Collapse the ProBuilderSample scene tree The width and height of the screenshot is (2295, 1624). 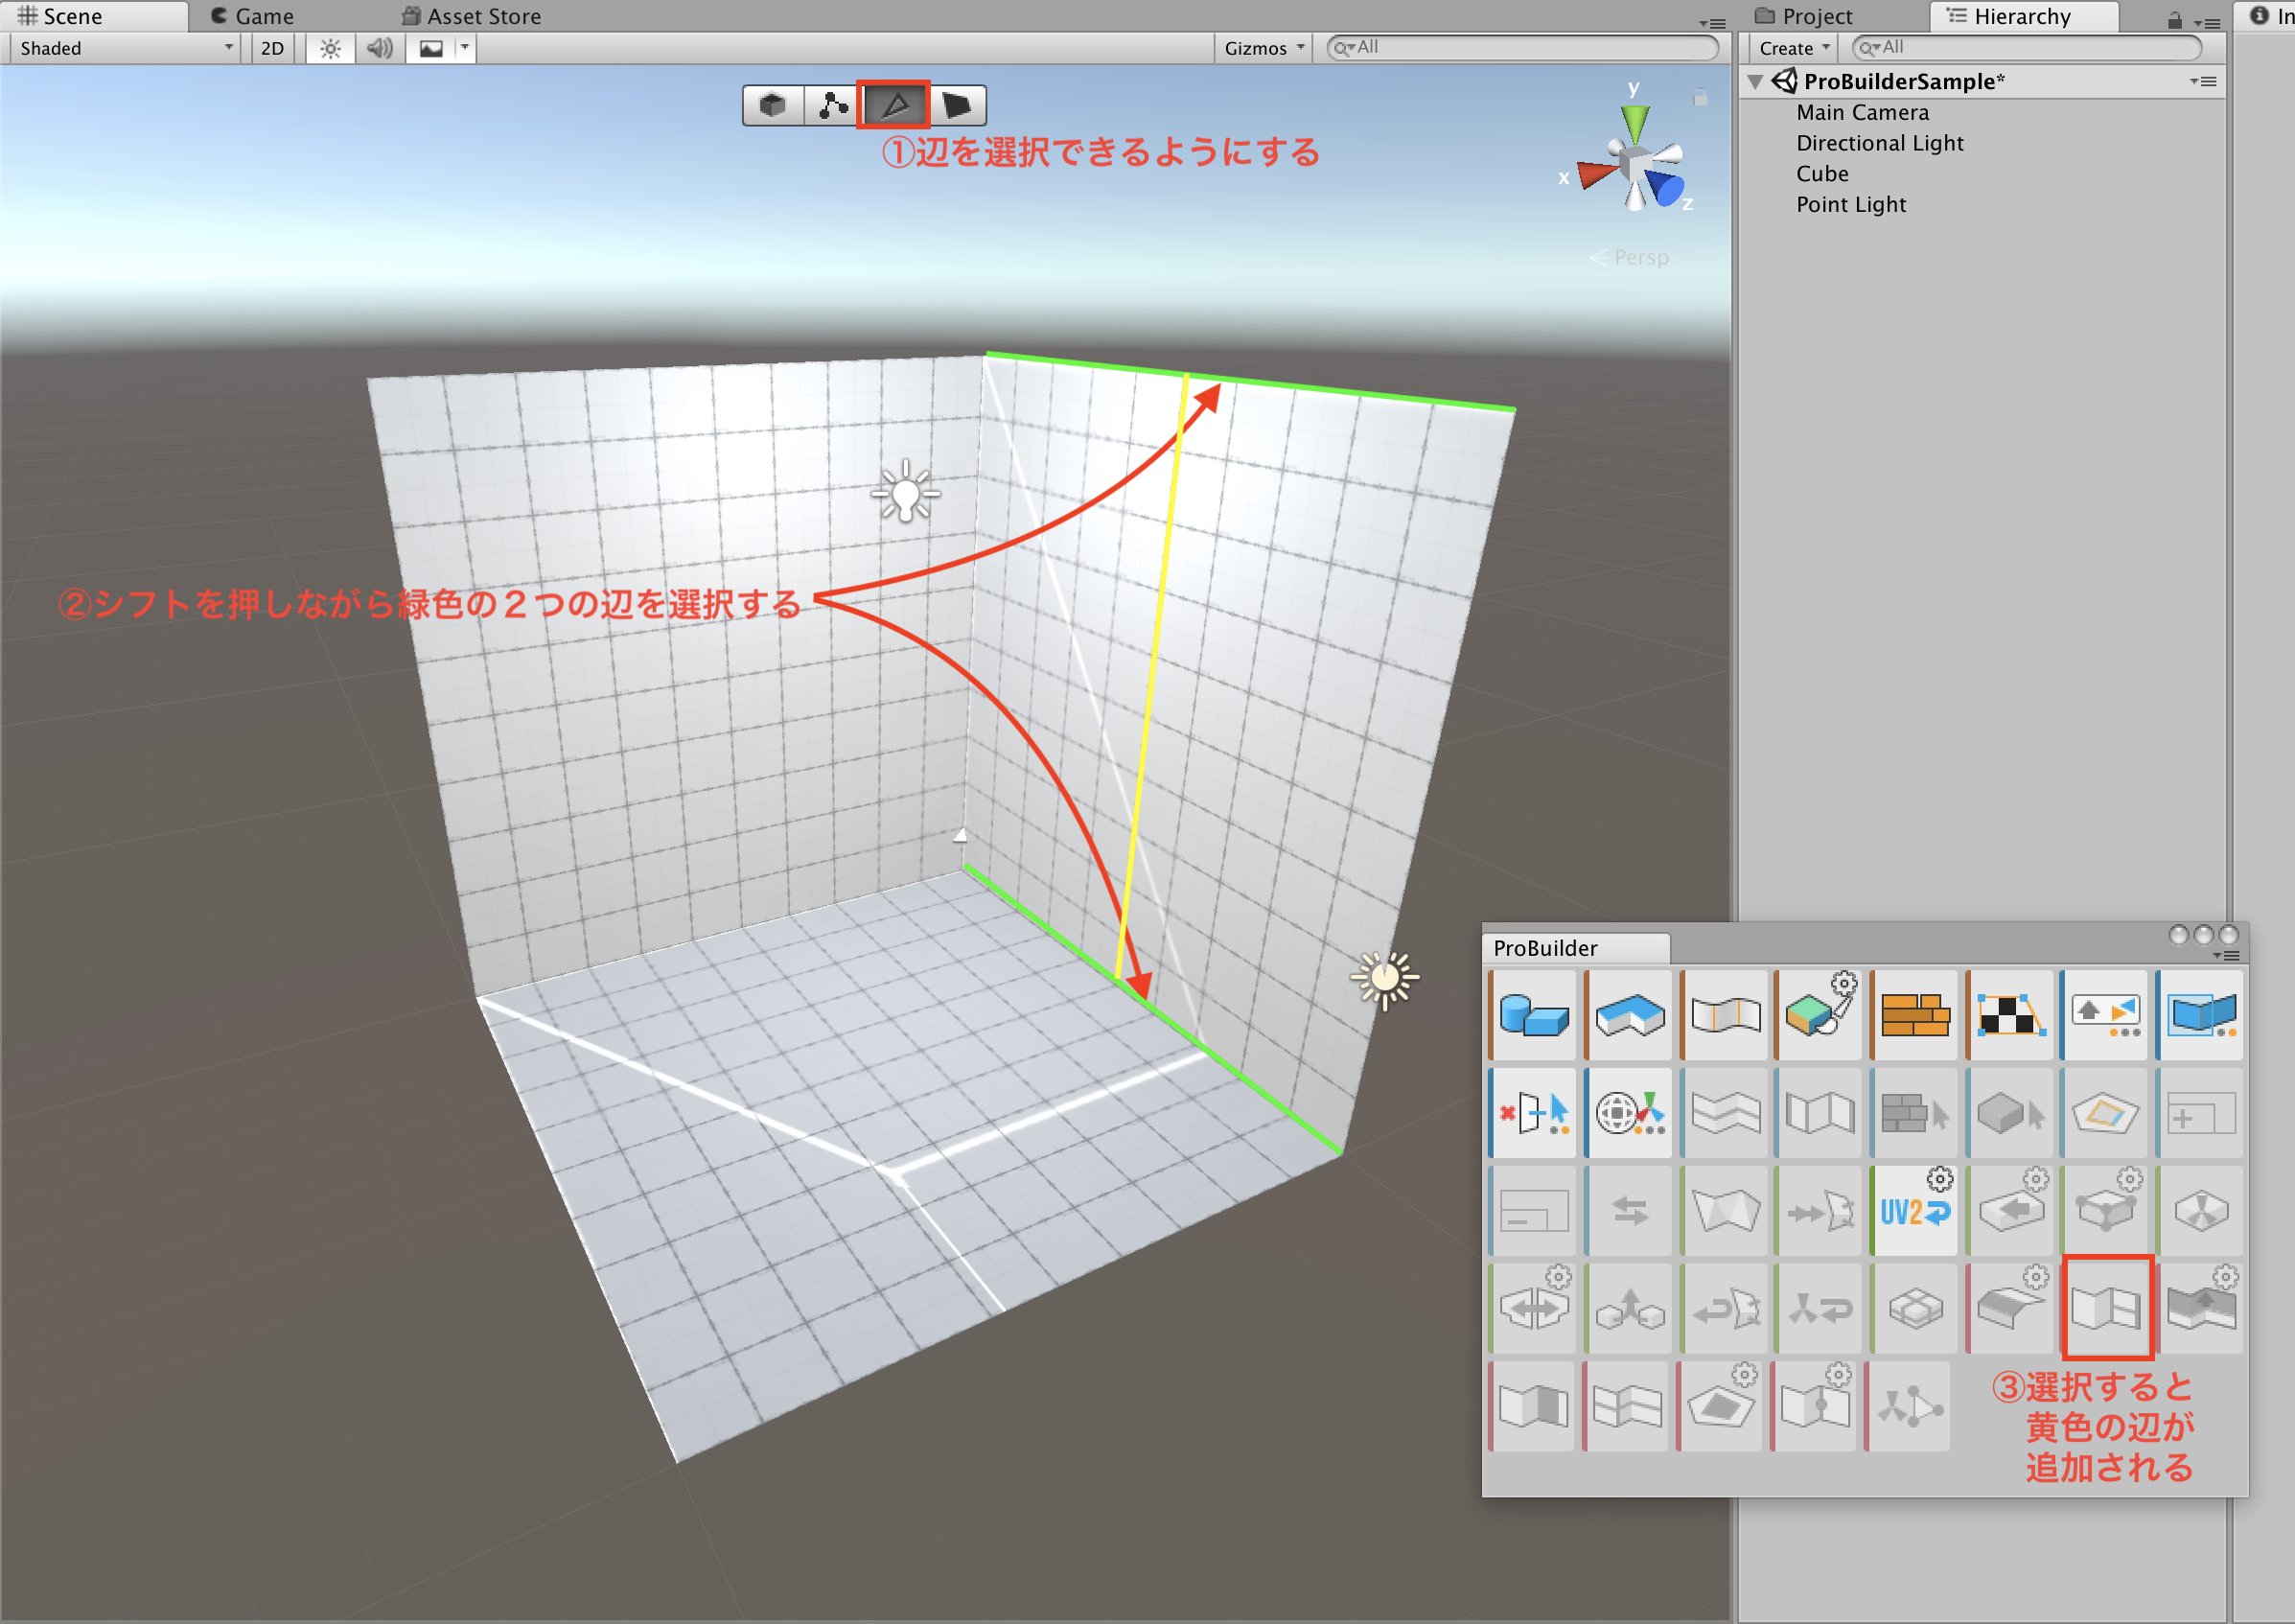pyautogui.click(x=1755, y=82)
